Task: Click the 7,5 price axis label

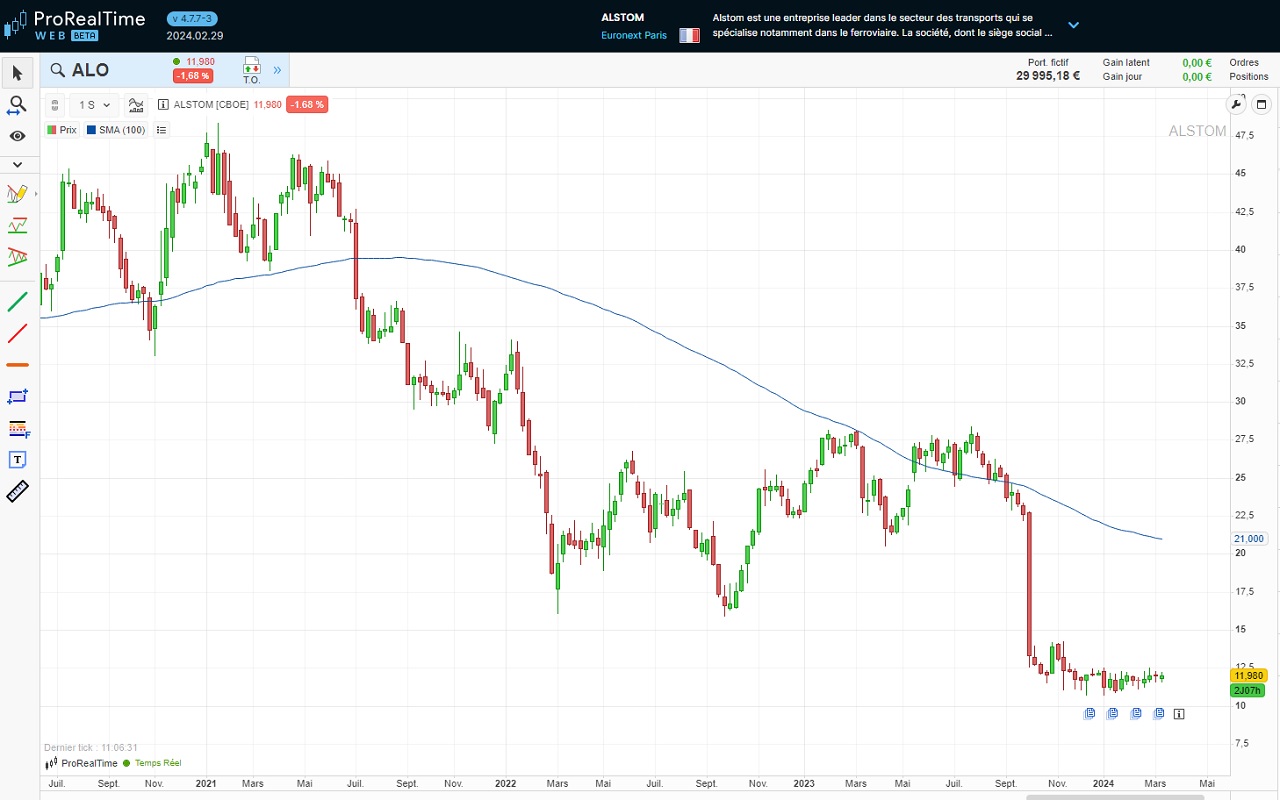Action: 1243,743
